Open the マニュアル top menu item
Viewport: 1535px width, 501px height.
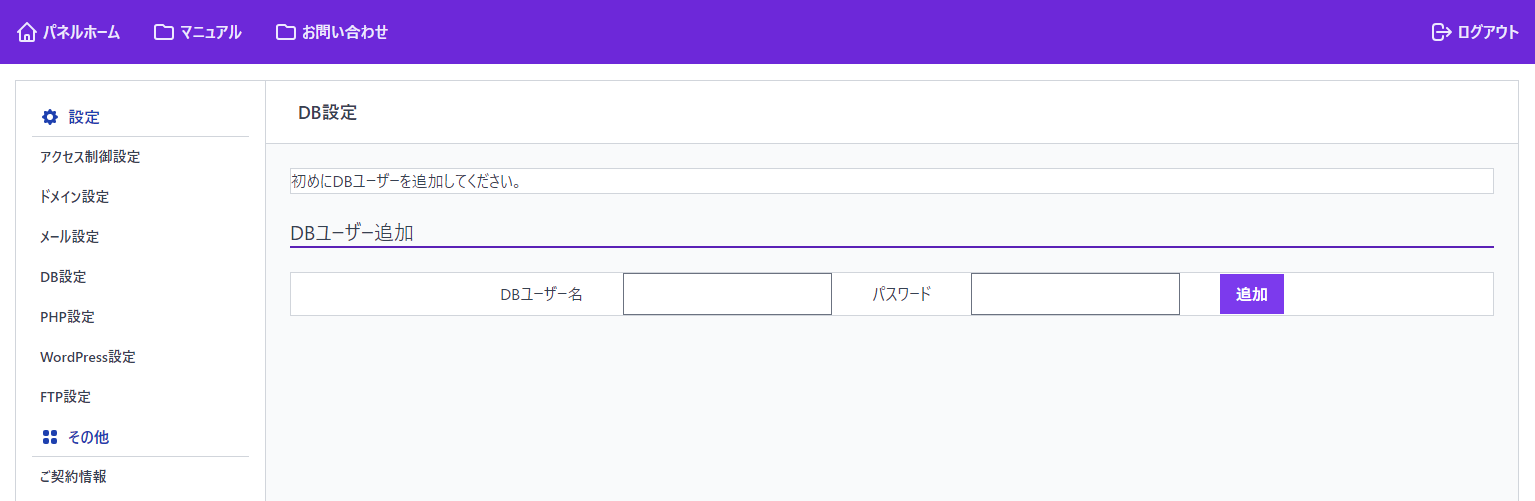(x=210, y=32)
